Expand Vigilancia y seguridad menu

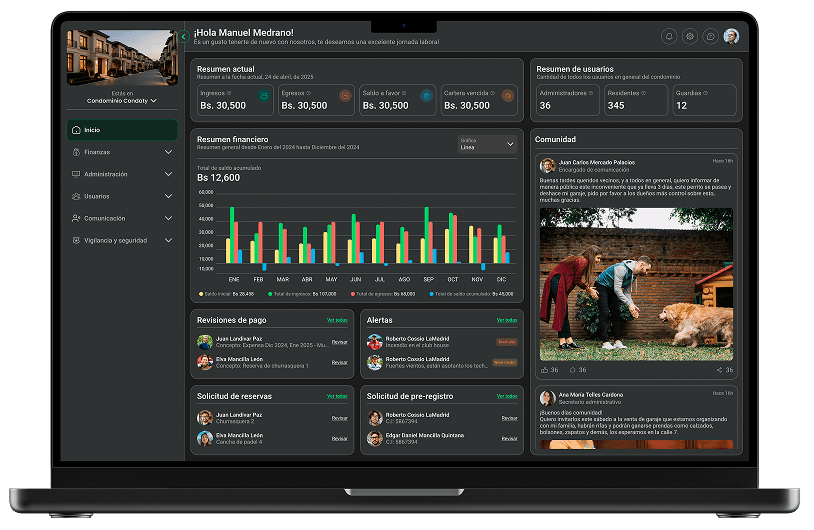122,240
